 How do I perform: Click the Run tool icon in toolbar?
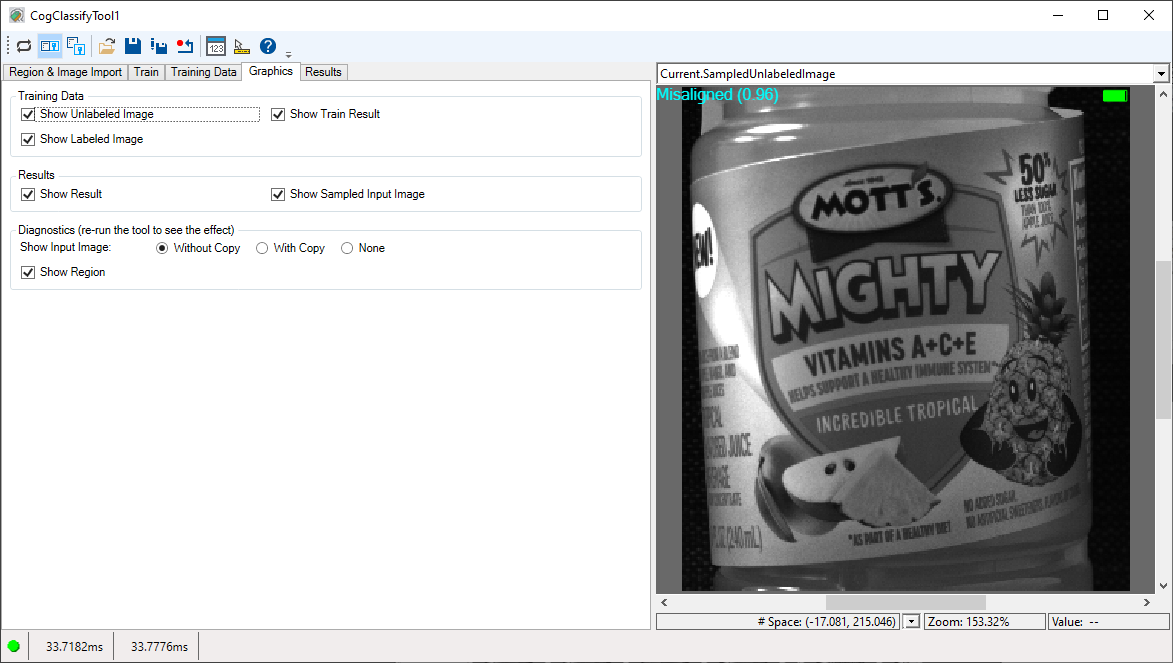(x=24, y=46)
